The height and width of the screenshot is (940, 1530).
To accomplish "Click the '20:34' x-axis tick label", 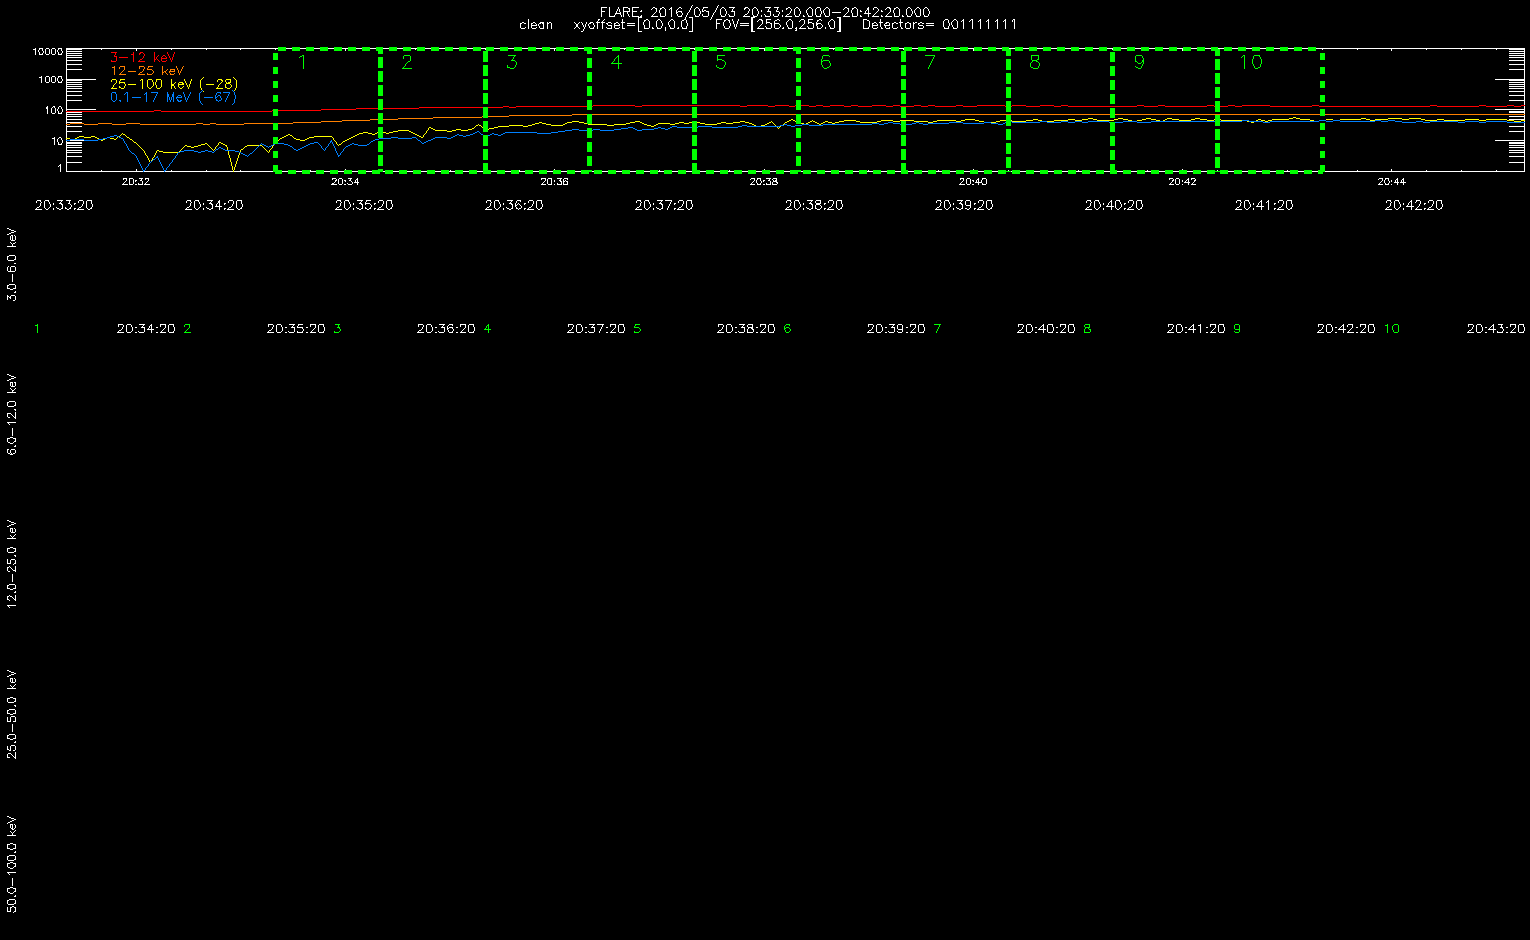I will [345, 182].
